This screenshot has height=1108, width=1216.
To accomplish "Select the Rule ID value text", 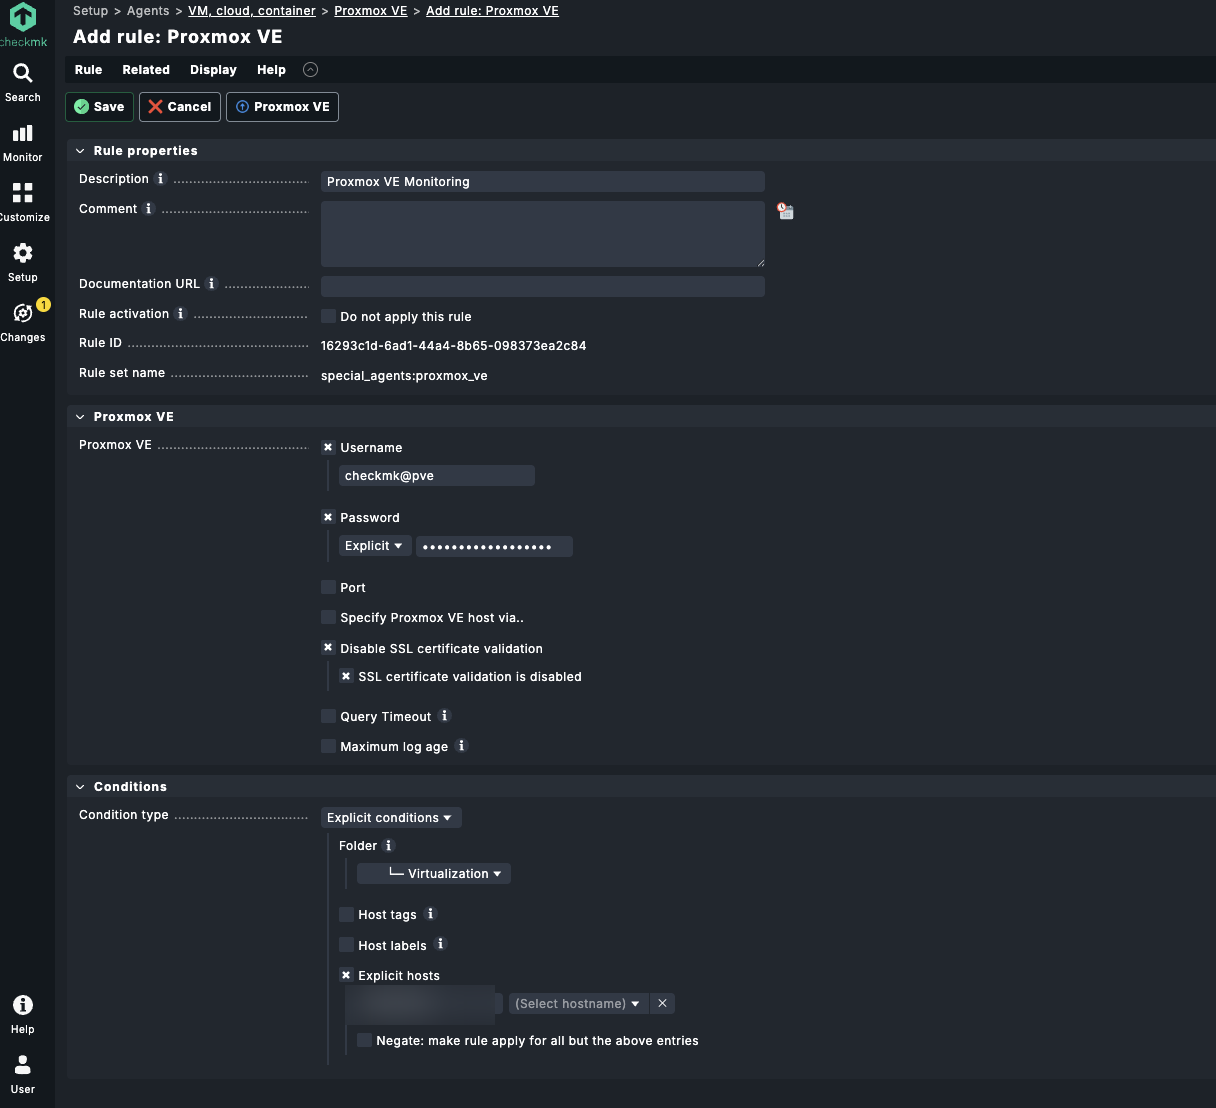I will tap(454, 346).
